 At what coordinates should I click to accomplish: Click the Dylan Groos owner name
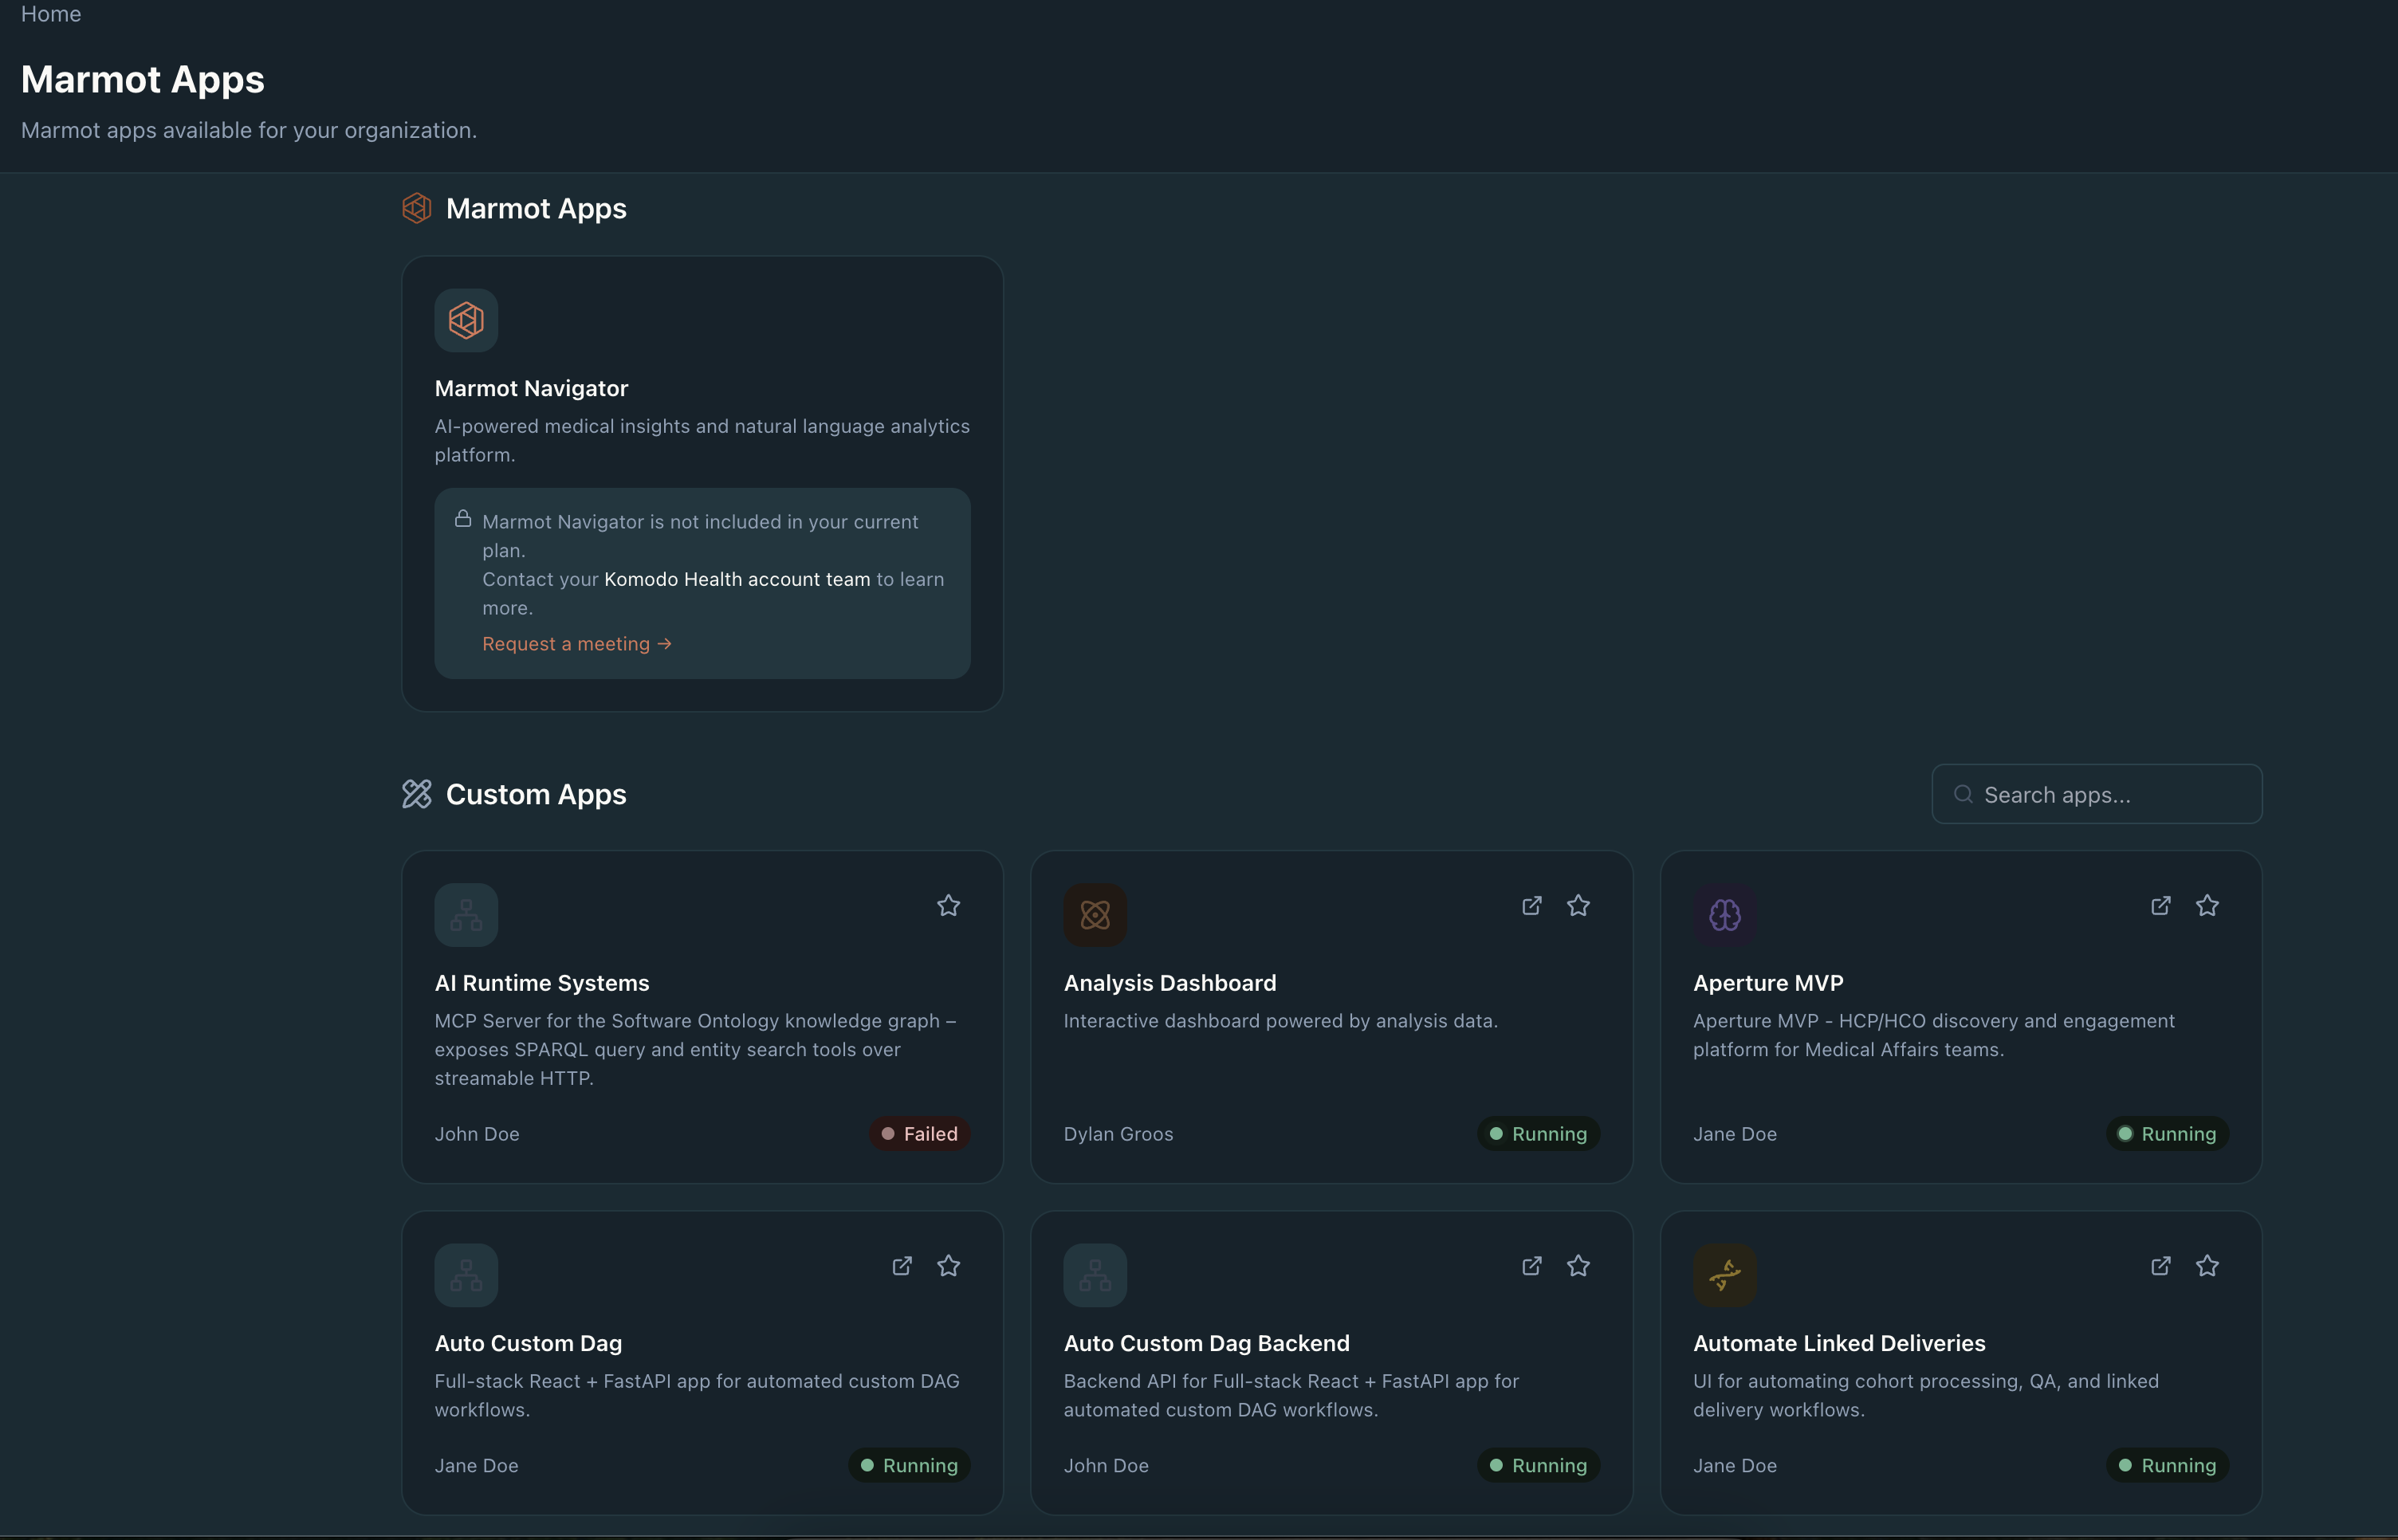pyautogui.click(x=1118, y=1134)
